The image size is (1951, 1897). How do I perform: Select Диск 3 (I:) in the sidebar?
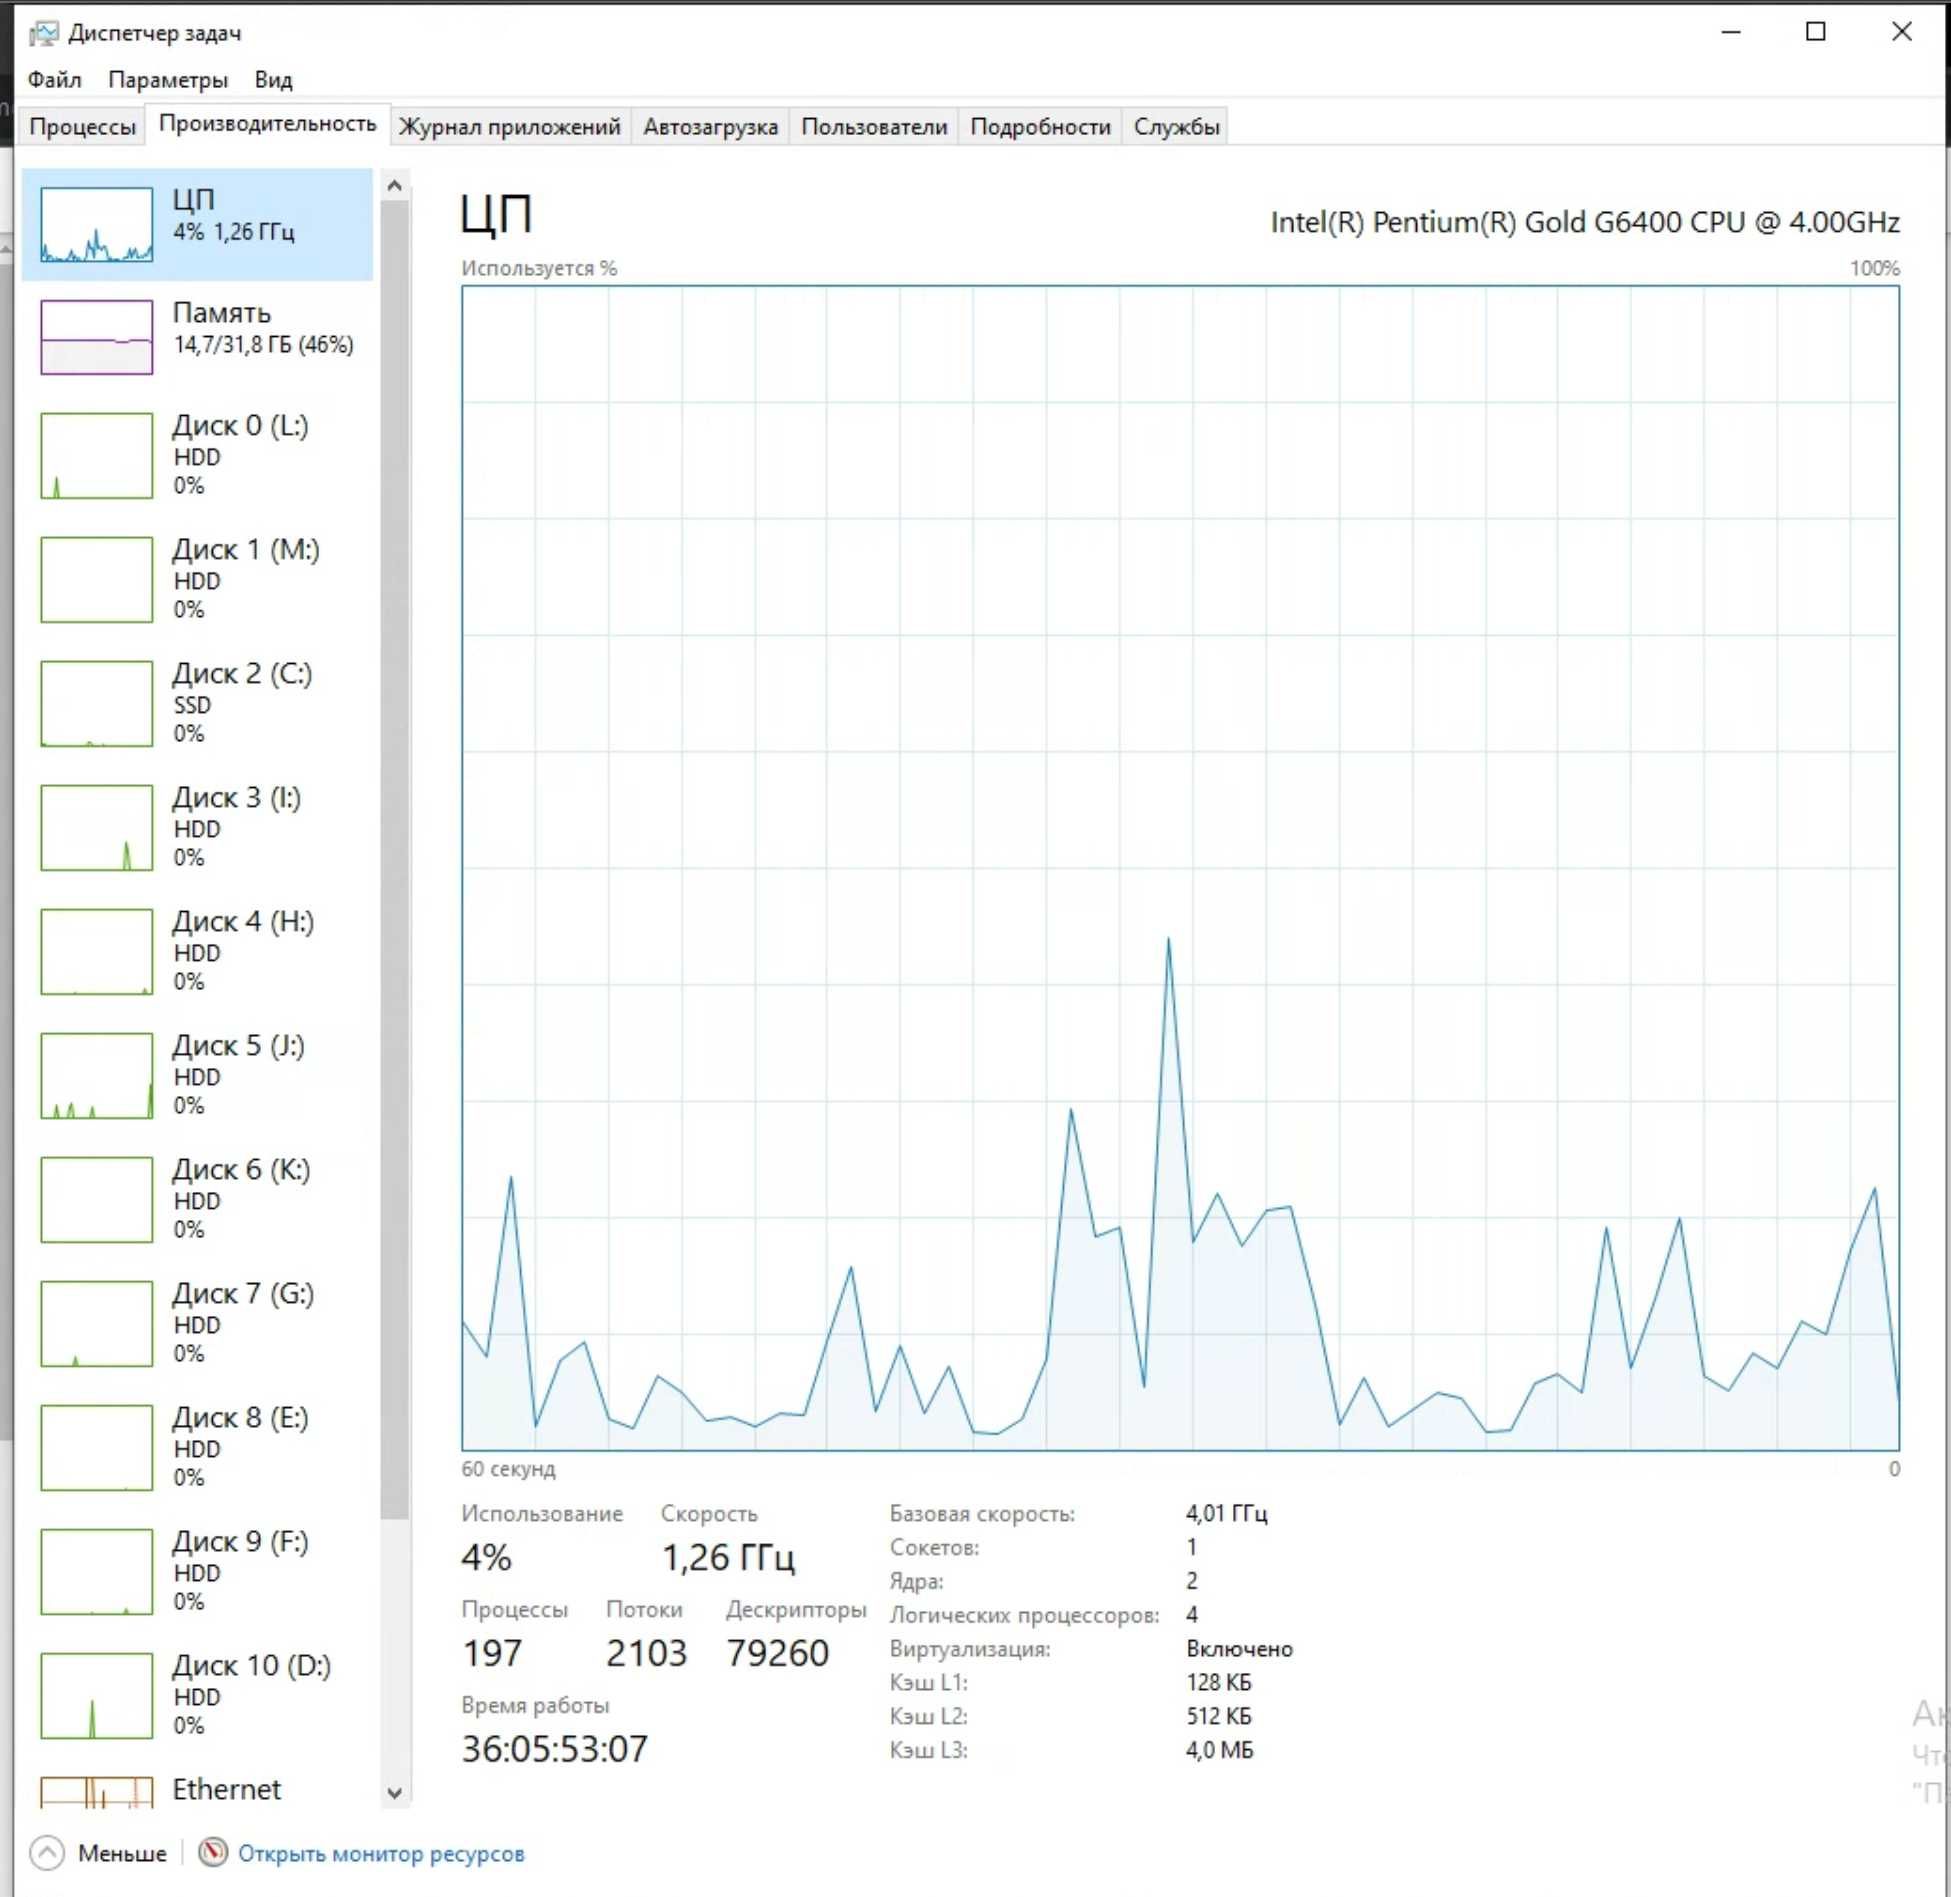pyautogui.click(x=197, y=827)
